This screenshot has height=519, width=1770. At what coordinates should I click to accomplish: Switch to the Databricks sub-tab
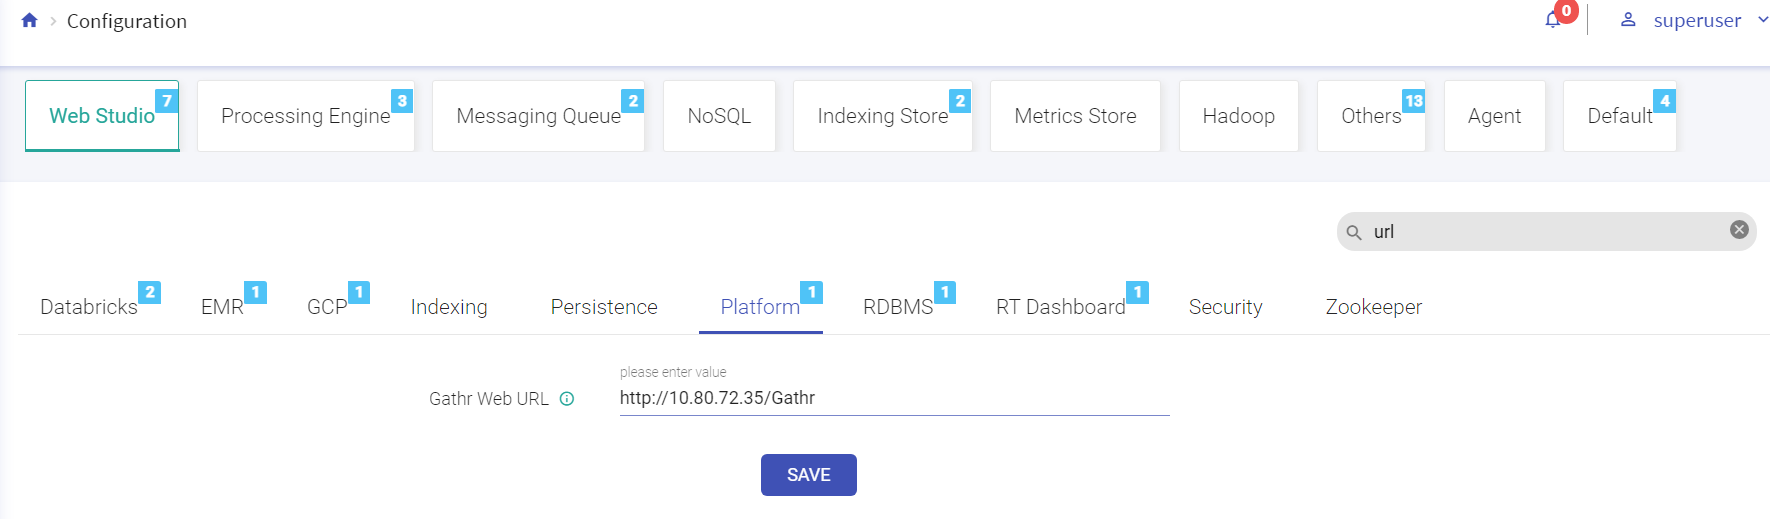pyautogui.click(x=89, y=307)
